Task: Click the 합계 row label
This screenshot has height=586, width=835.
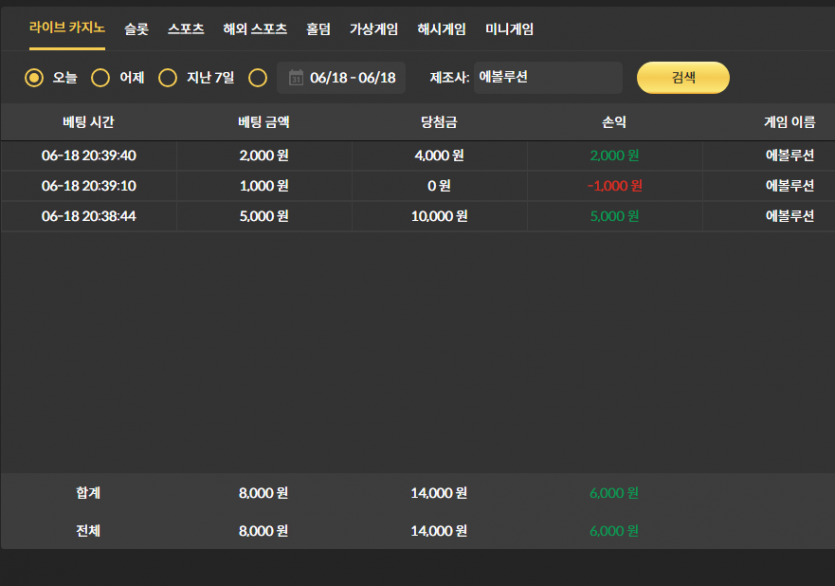Action: coord(88,493)
